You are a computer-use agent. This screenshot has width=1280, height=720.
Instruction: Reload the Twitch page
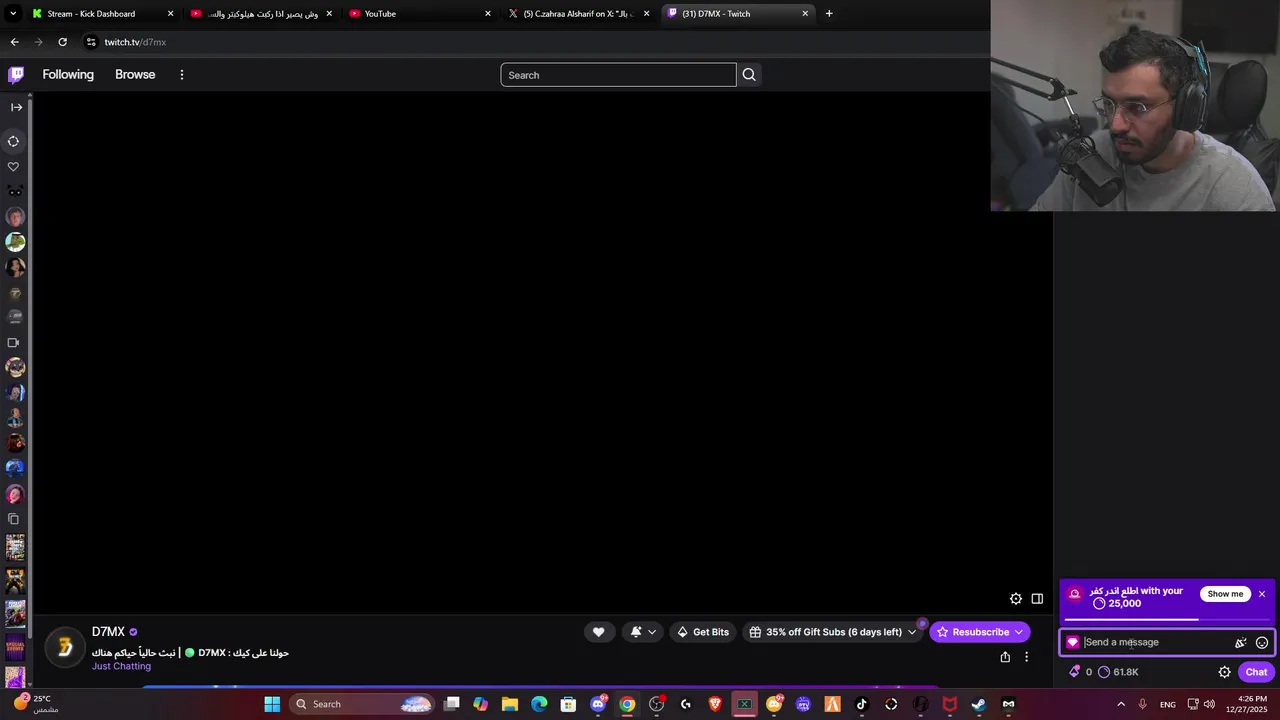[62, 42]
